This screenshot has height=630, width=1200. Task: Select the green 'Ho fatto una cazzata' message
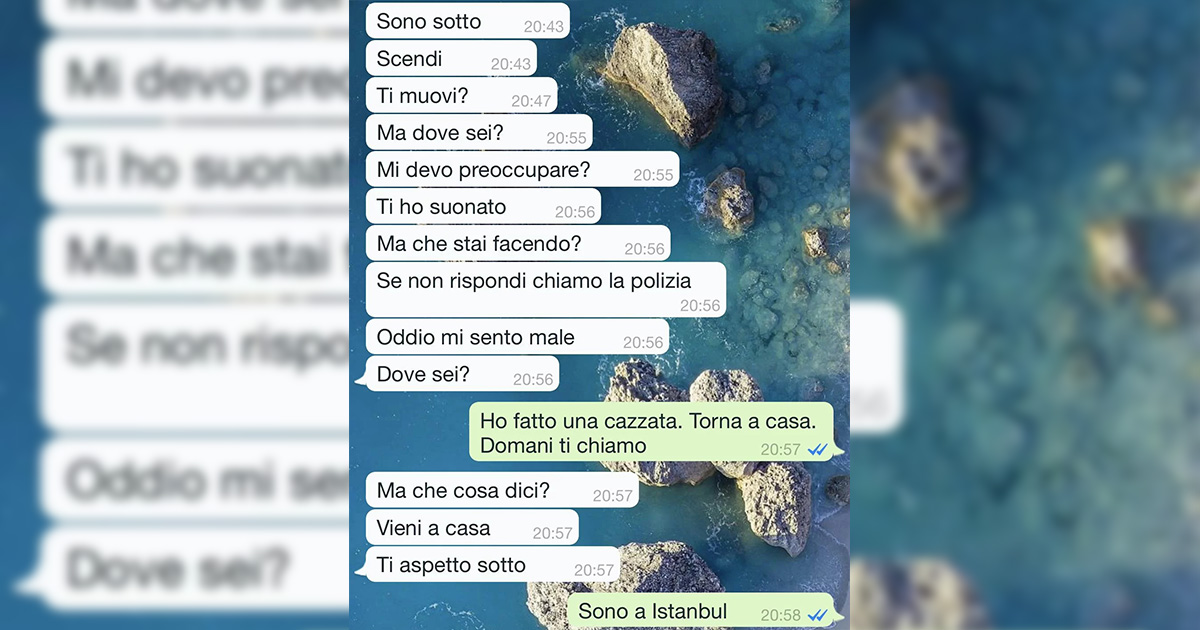pyautogui.click(x=657, y=432)
